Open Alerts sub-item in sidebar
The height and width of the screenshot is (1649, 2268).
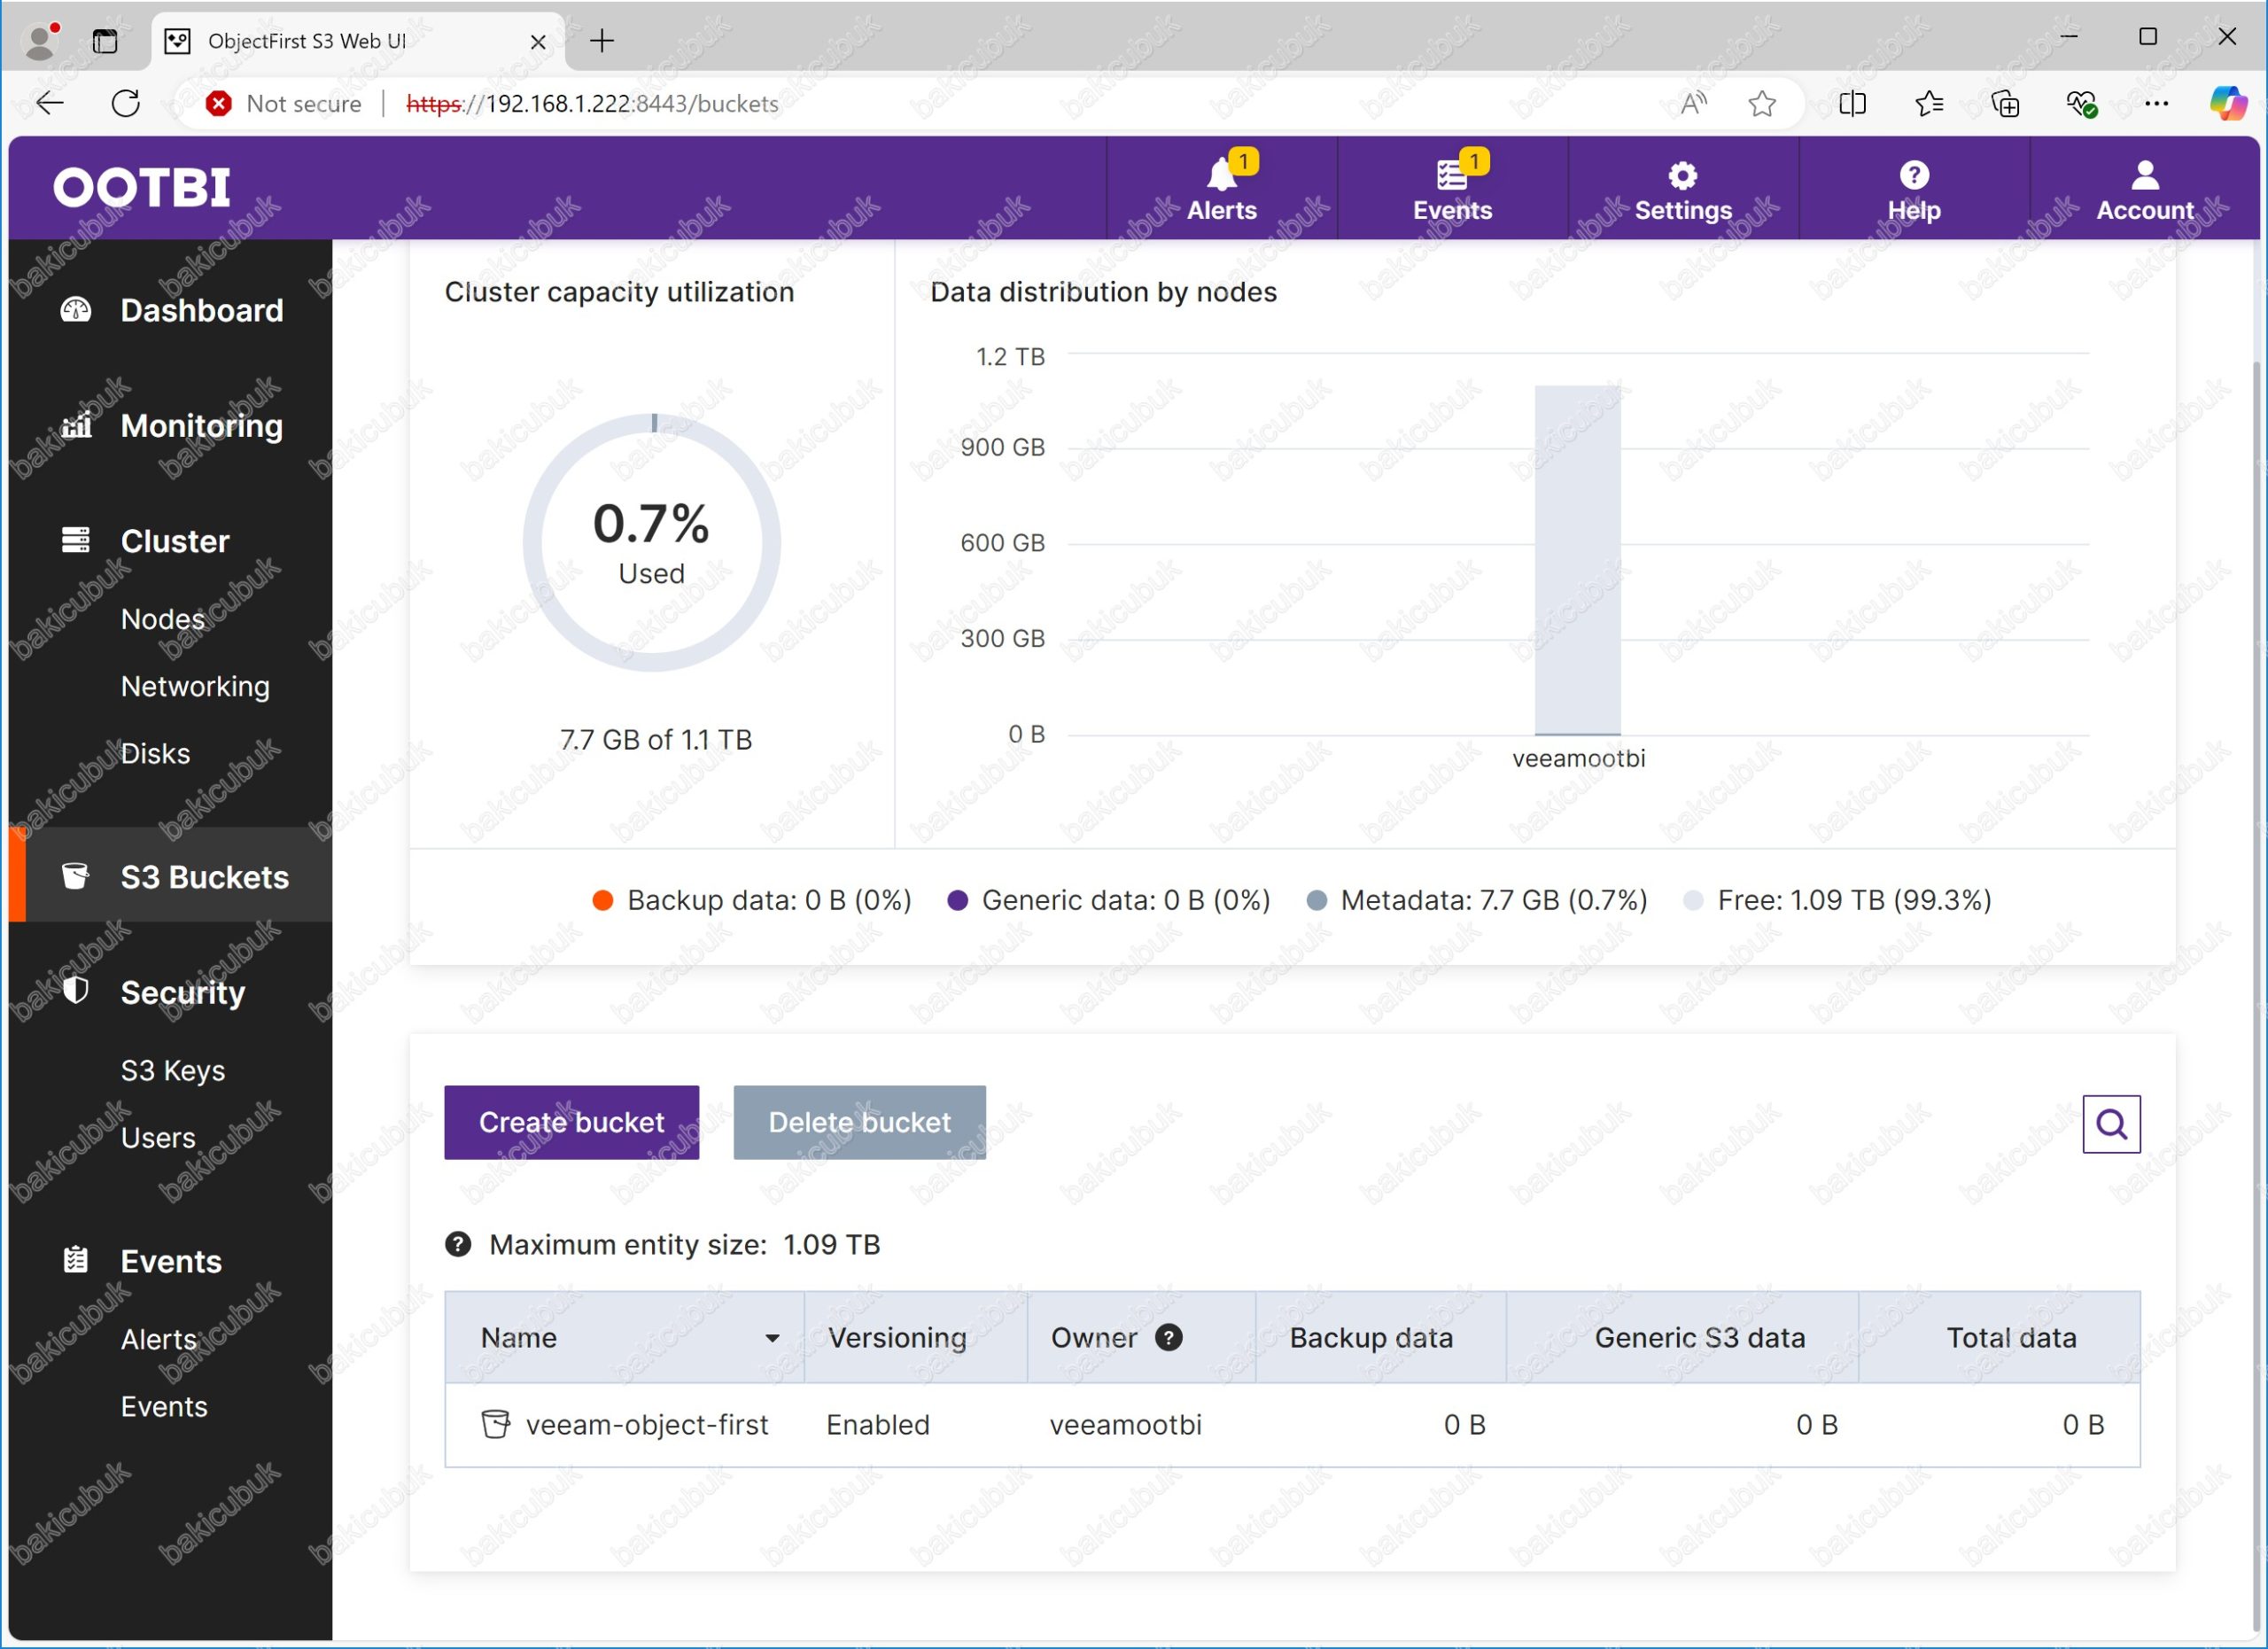pyautogui.click(x=158, y=1339)
